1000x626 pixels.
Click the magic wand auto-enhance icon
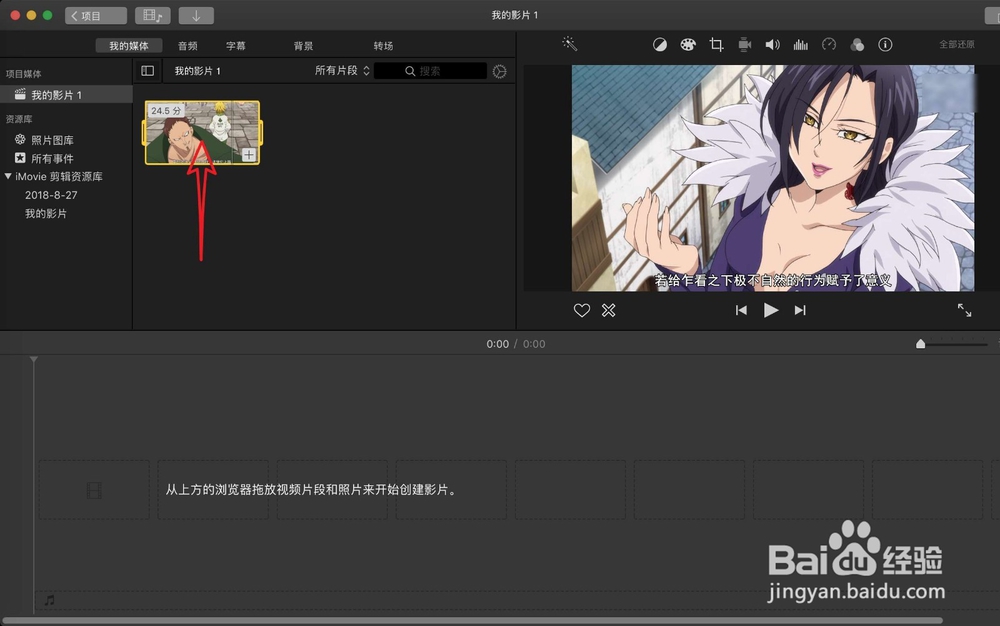coord(570,44)
